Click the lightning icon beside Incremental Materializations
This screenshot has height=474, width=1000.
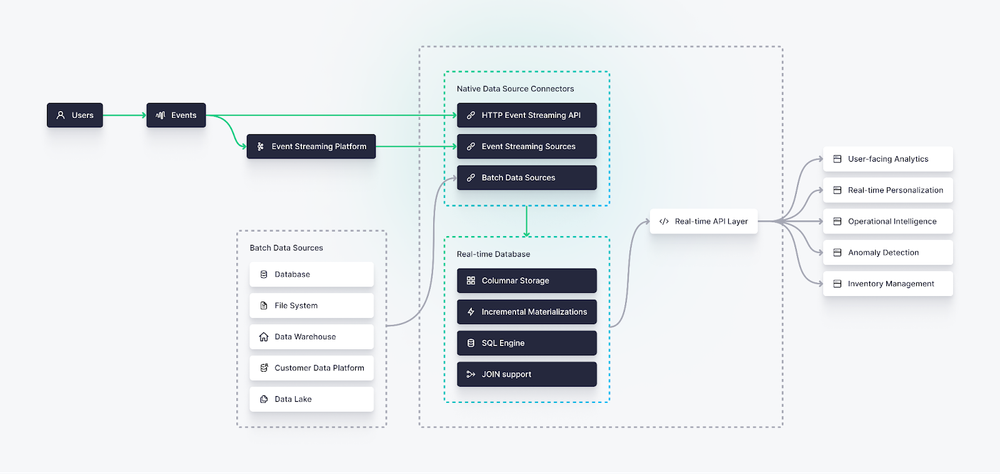click(471, 312)
